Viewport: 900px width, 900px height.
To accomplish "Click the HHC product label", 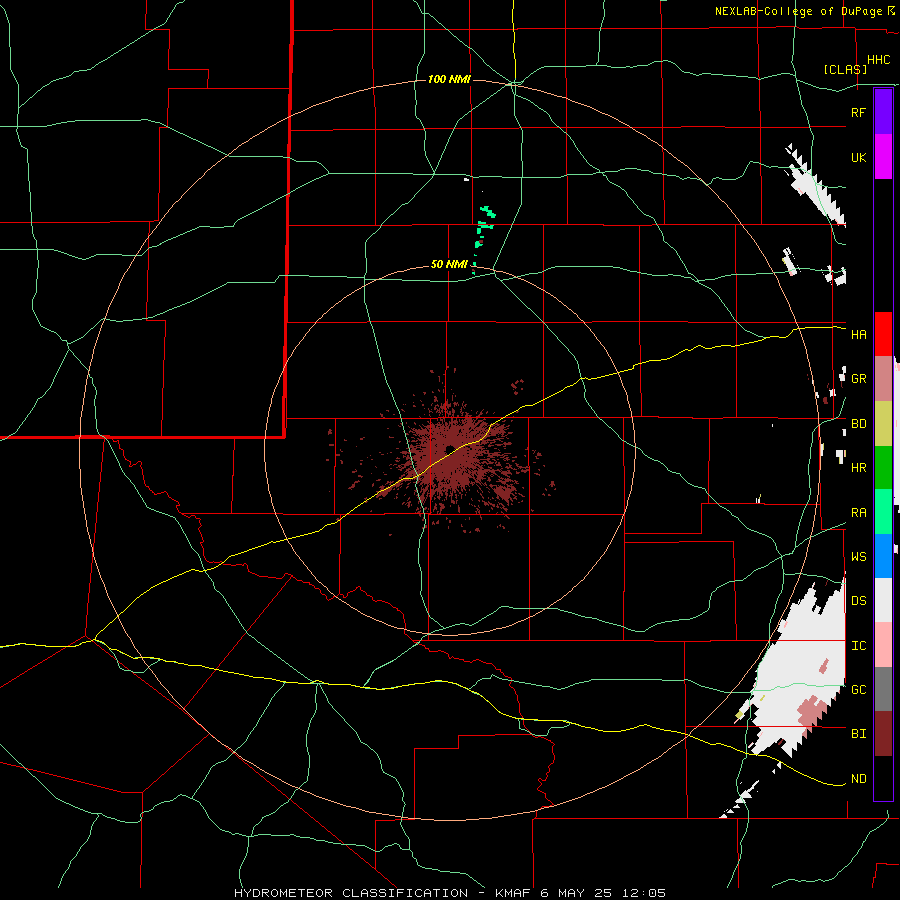I will tap(878, 60).
